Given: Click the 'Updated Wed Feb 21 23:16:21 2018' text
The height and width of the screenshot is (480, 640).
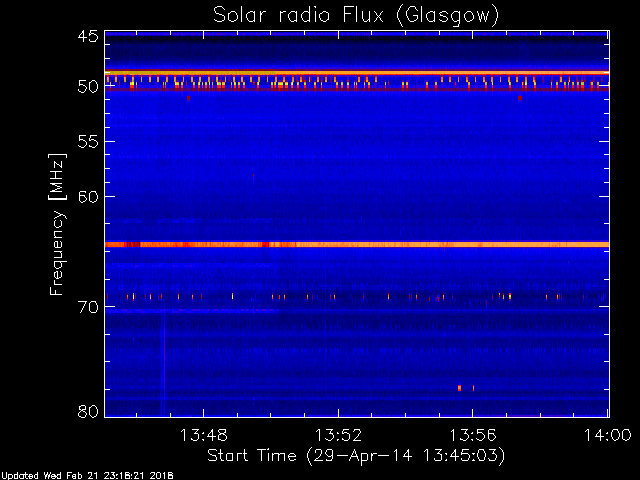Looking at the screenshot, I should [x=87, y=476].
